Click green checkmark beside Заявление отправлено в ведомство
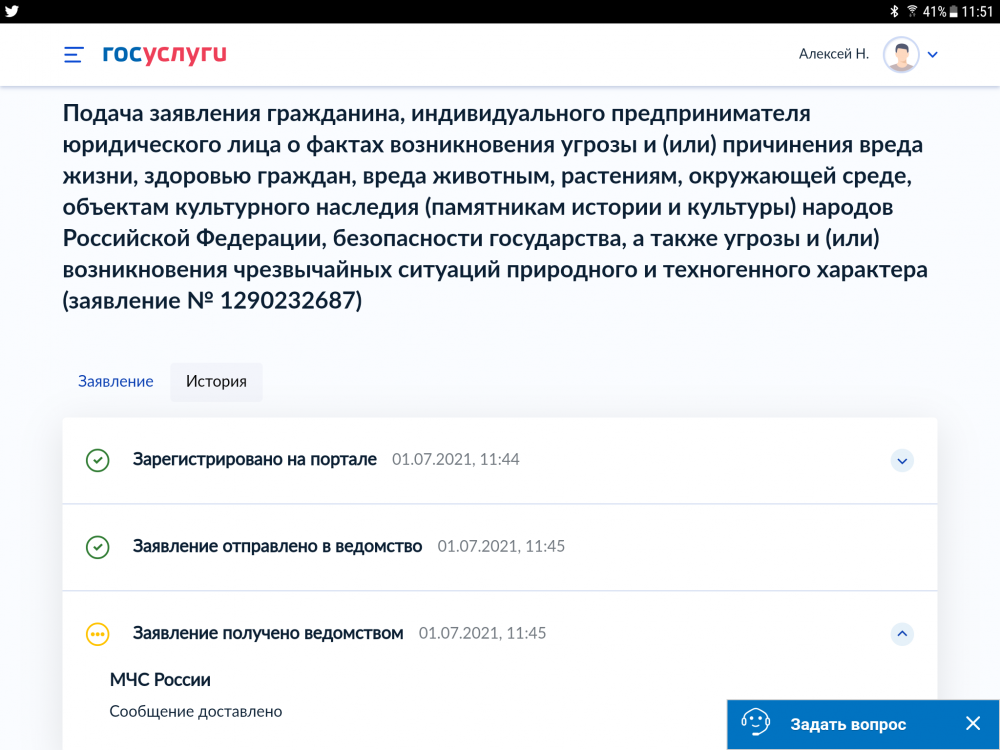 tap(97, 547)
